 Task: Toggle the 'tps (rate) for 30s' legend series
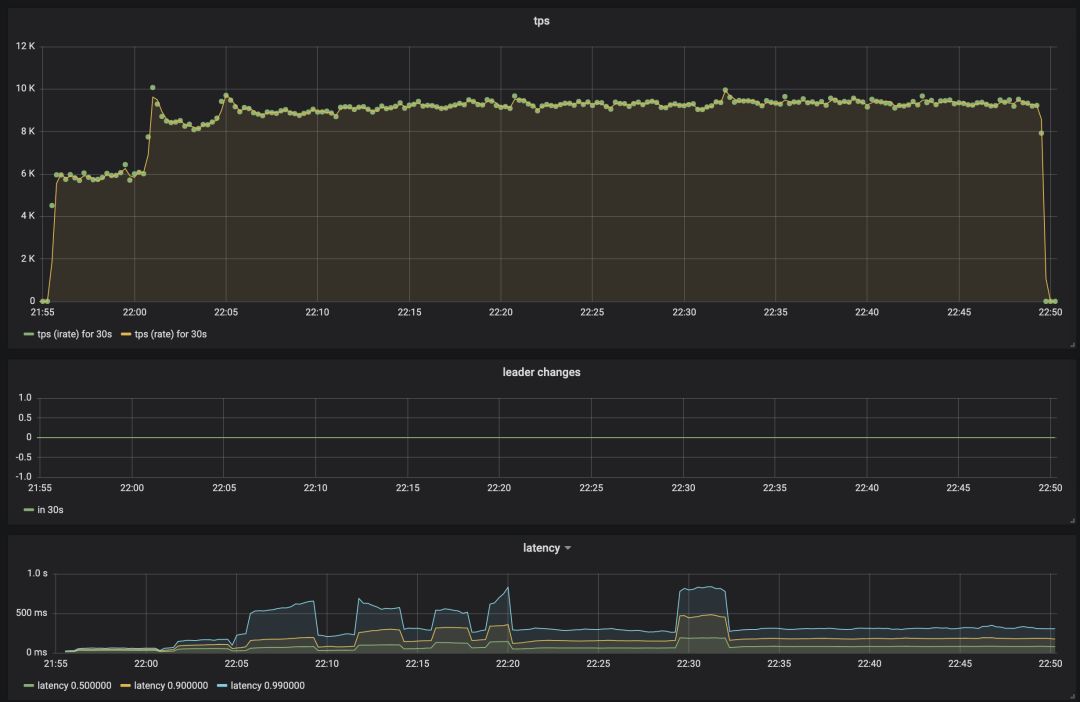click(170, 334)
